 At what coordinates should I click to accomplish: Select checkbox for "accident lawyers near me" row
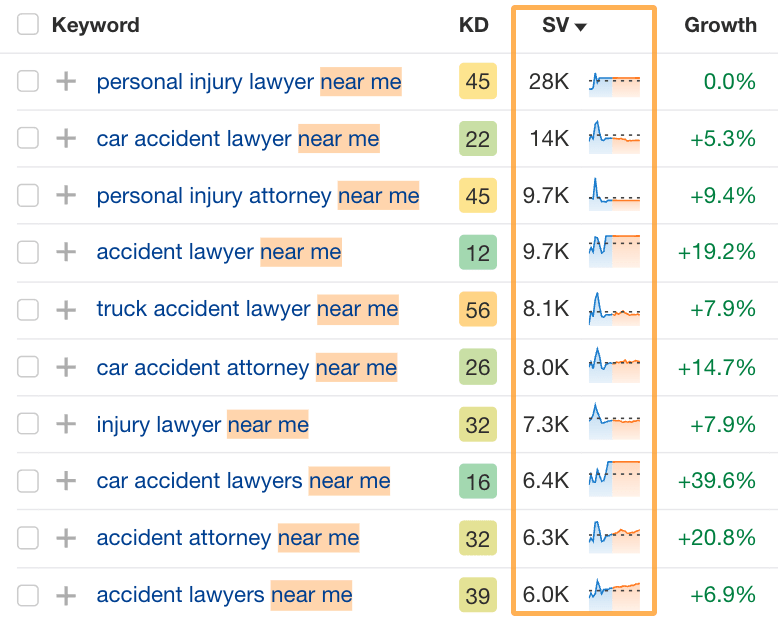29,596
